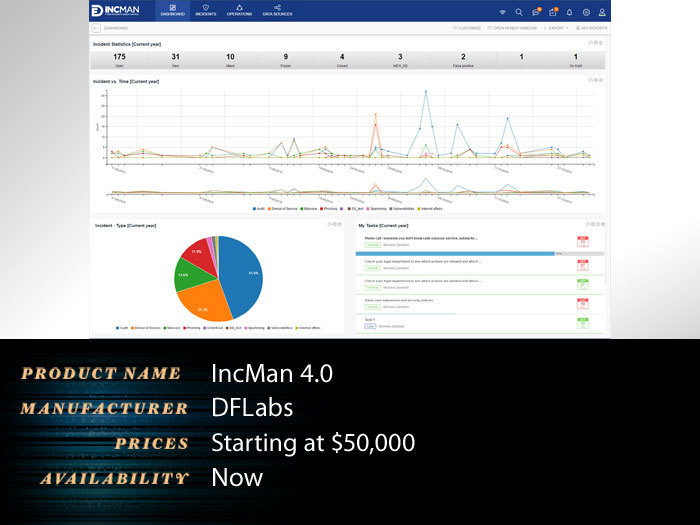Viewport: 700px width, 525px height.
Task: Click the range overview mini chart below the timeline
Action: point(350,188)
